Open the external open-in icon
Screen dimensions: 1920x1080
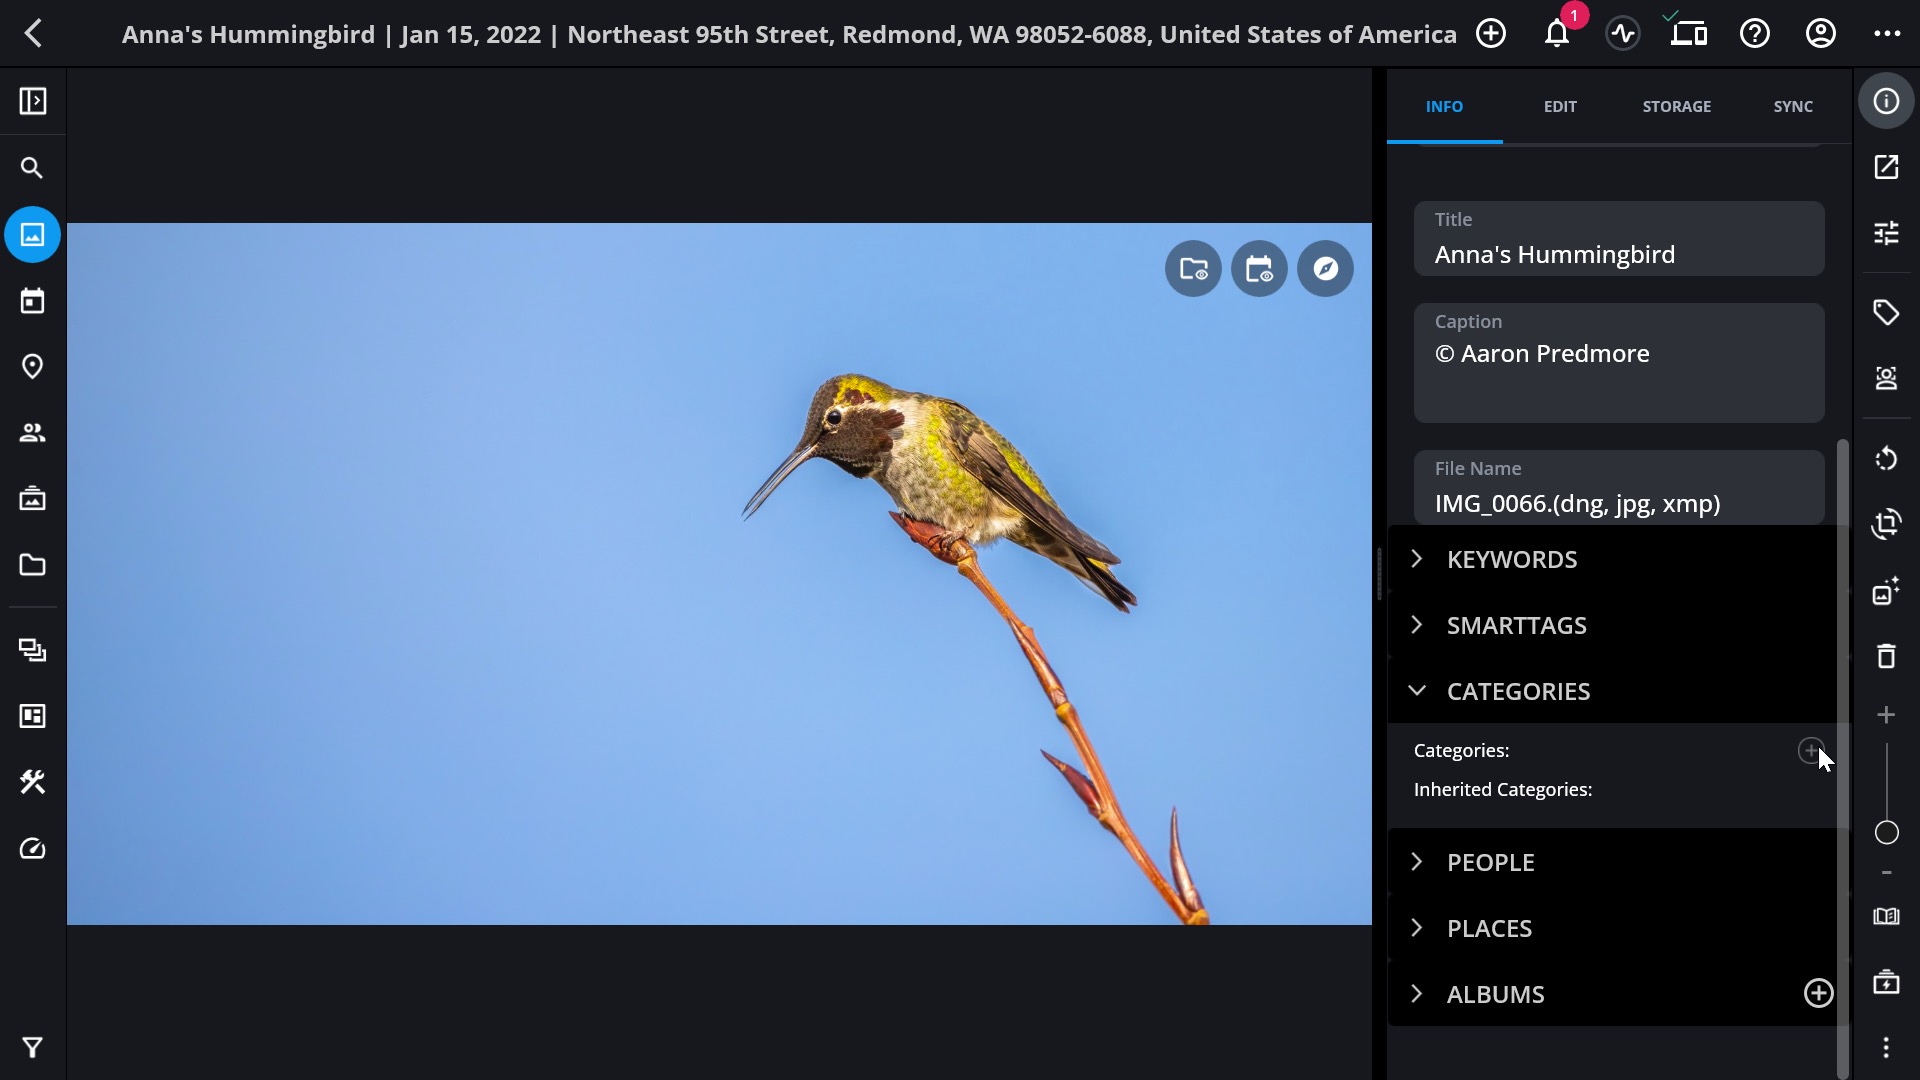coord(1886,167)
